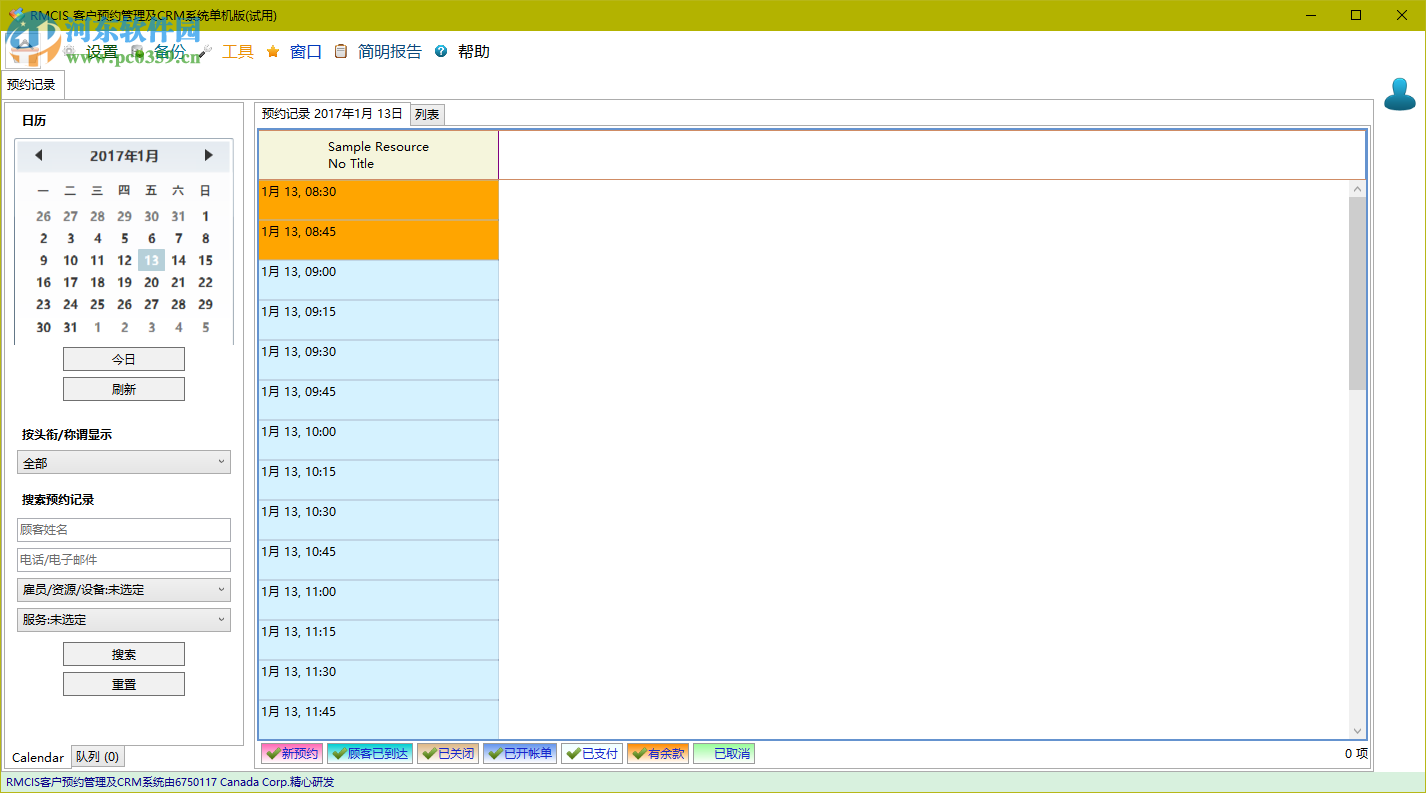Click the 重置 reset button
The image size is (1426, 793).
pos(124,684)
